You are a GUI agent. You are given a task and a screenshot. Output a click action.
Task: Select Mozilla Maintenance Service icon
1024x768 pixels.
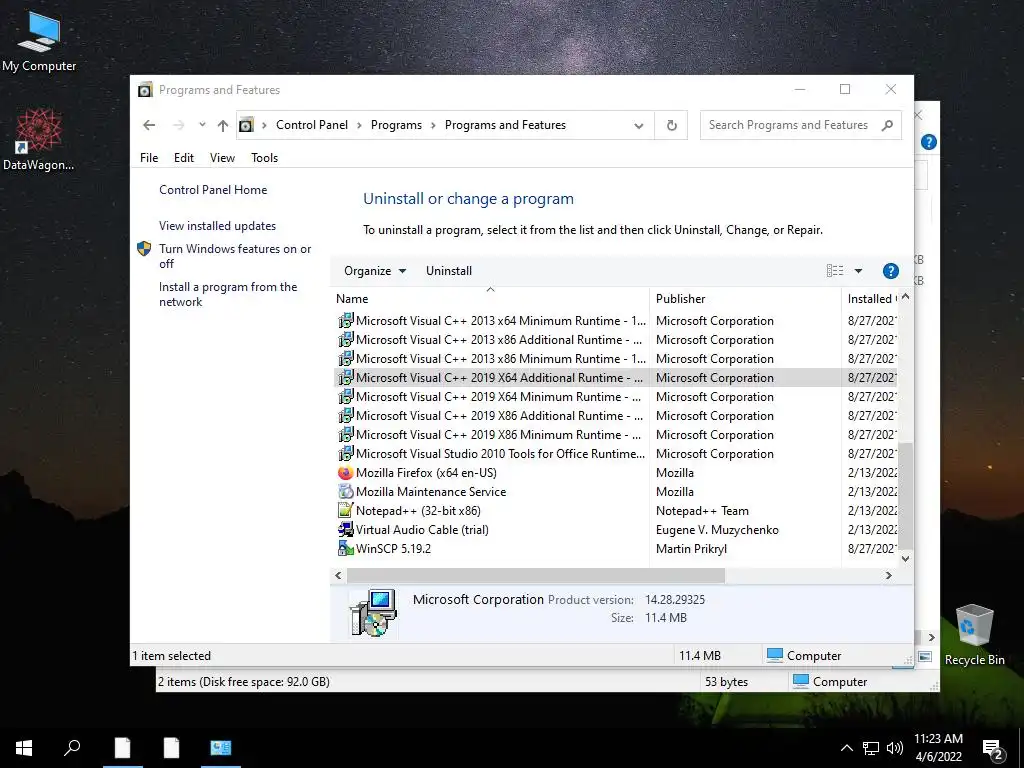tap(345, 492)
